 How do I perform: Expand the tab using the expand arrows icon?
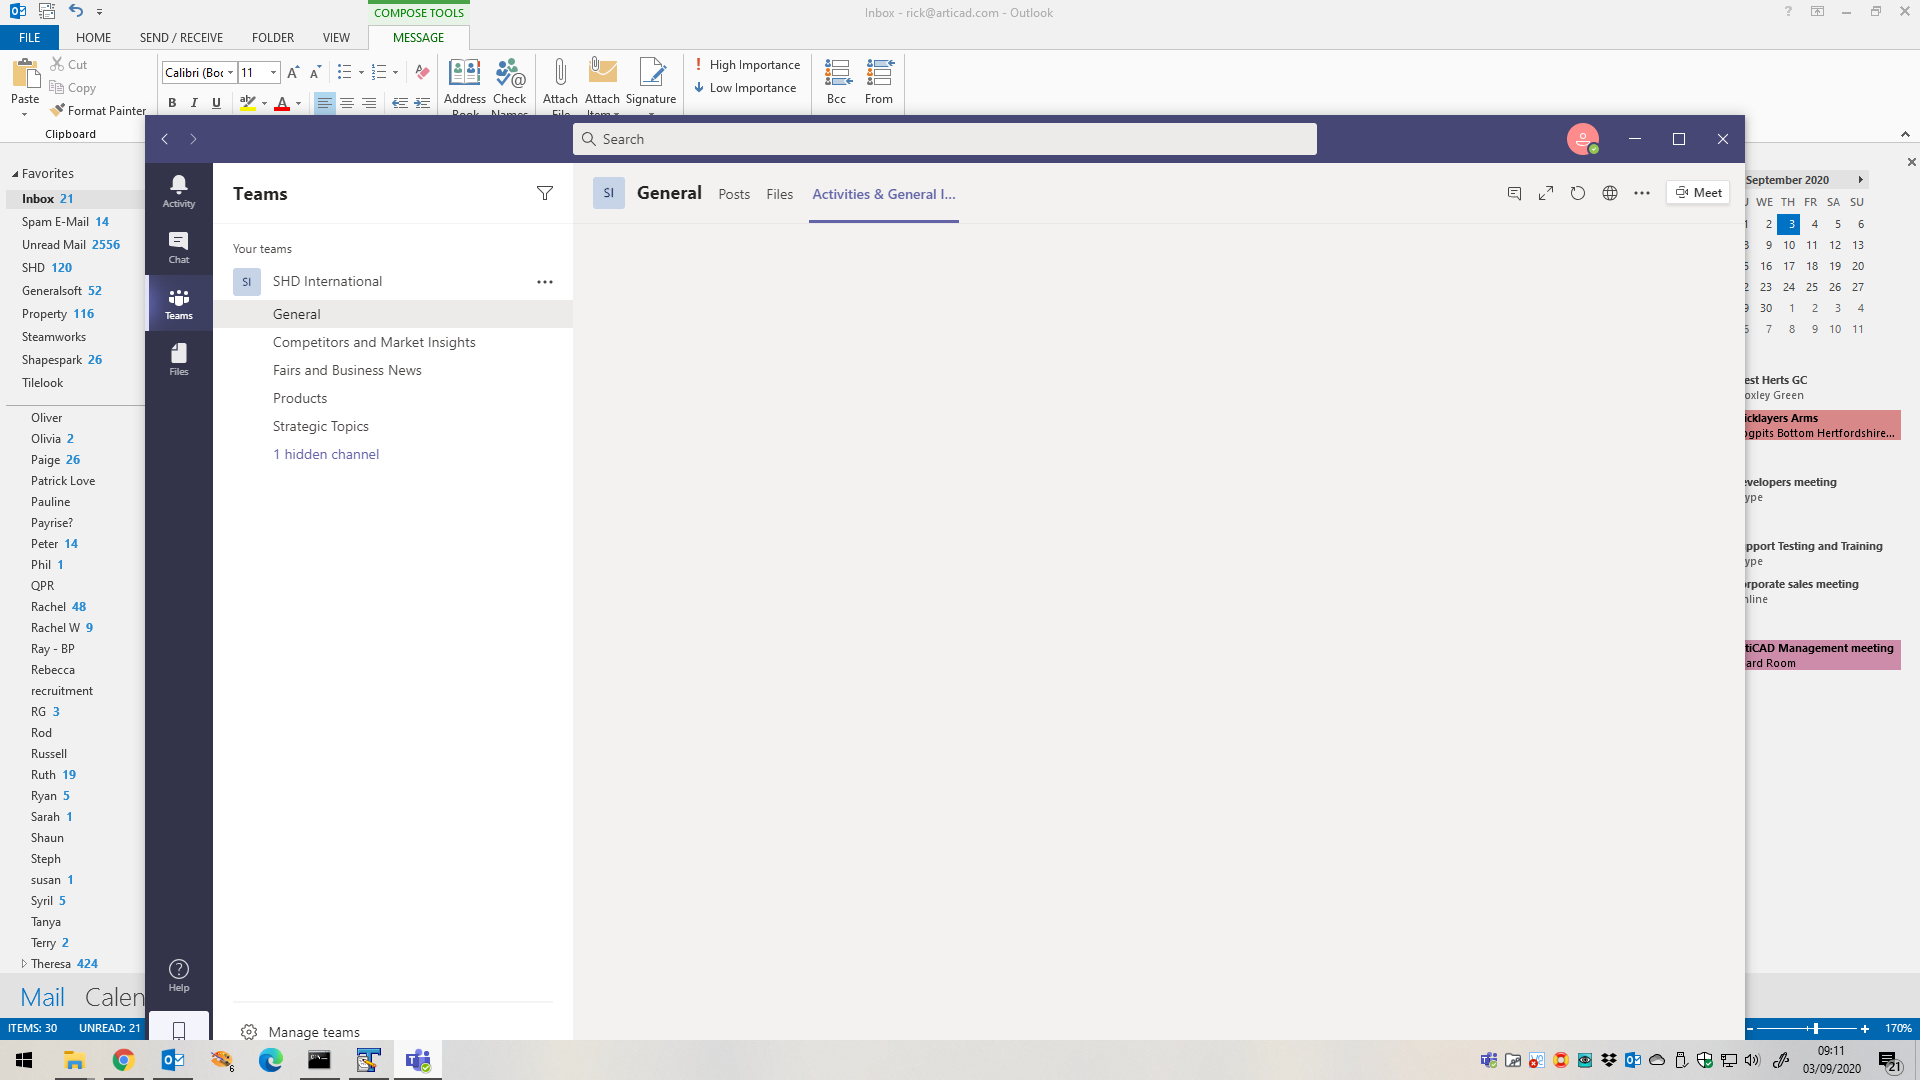pos(1546,193)
